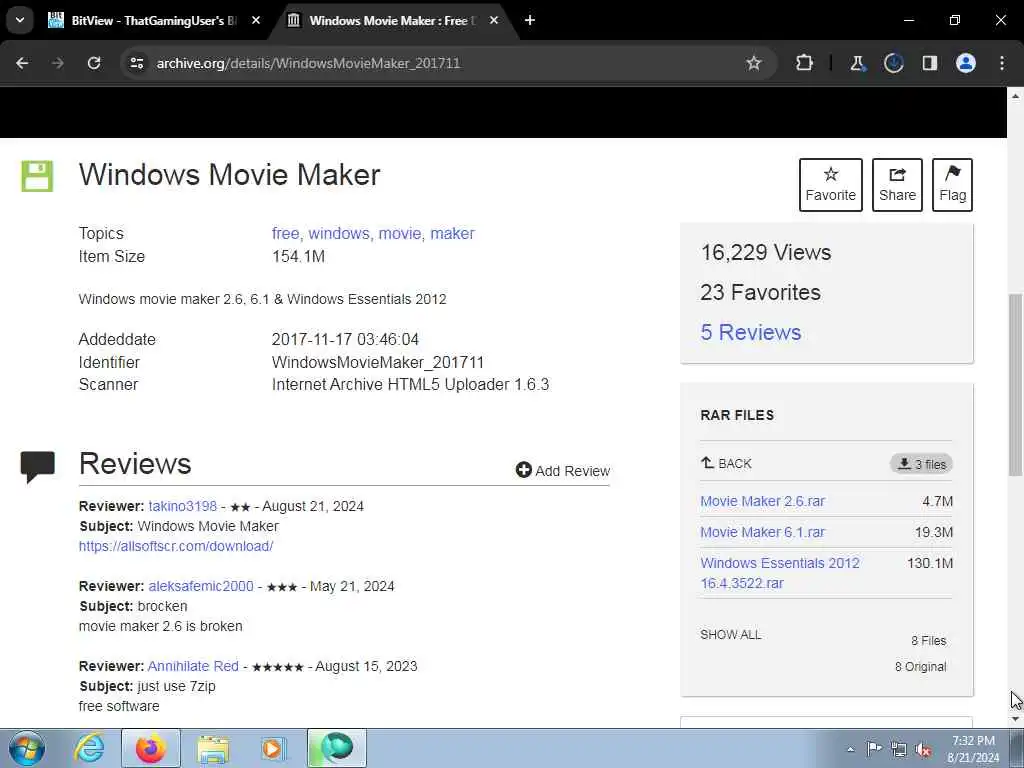This screenshot has height=768, width=1024.
Task: Open Chrome Labs flask icon
Action: tap(857, 63)
